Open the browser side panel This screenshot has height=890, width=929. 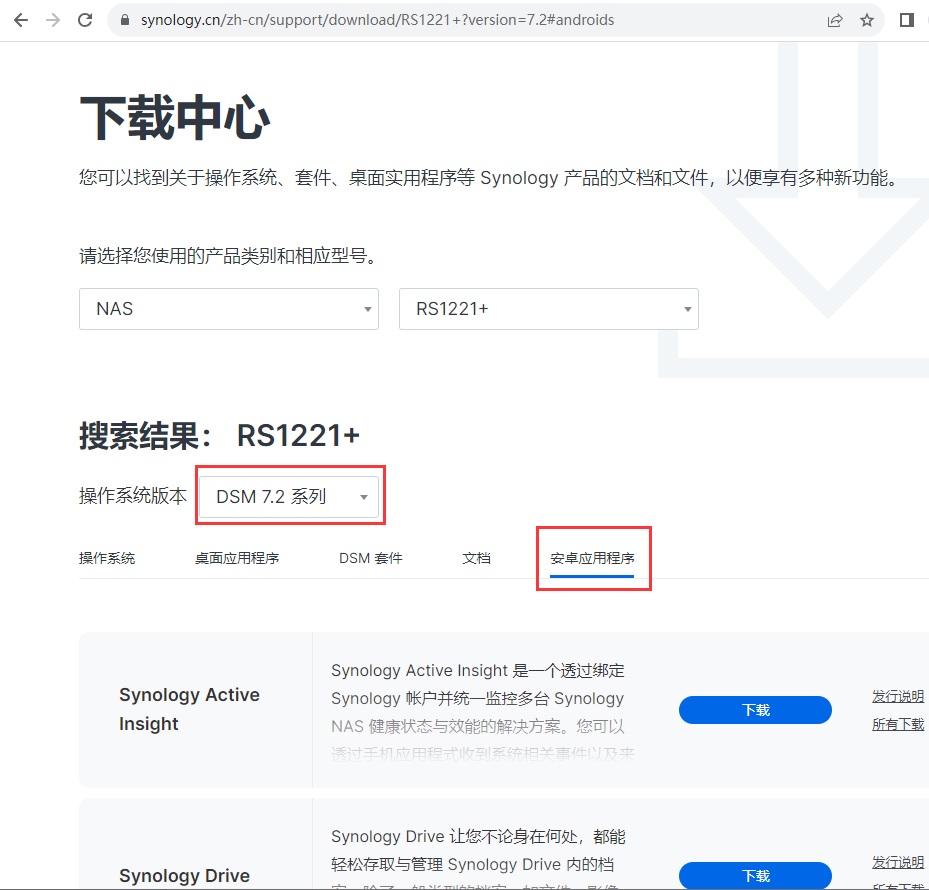coord(906,20)
